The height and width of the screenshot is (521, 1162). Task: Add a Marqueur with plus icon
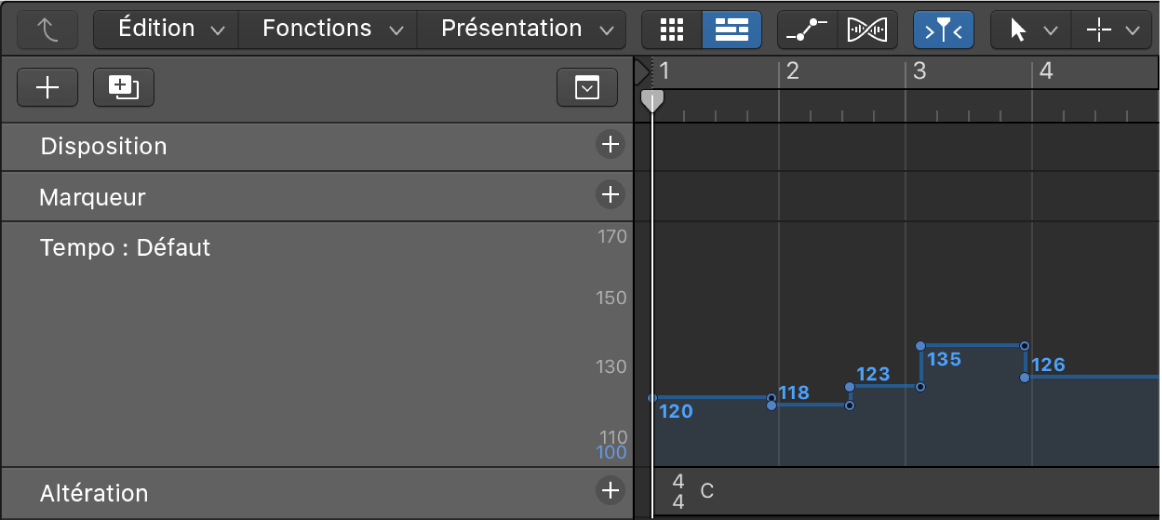click(609, 194)
